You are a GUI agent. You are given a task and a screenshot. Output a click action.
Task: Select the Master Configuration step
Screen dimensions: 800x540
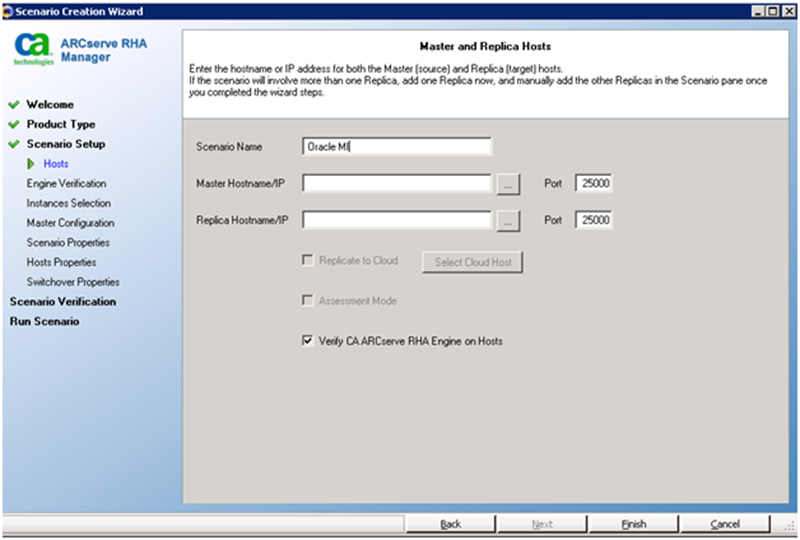coord(70,223)
